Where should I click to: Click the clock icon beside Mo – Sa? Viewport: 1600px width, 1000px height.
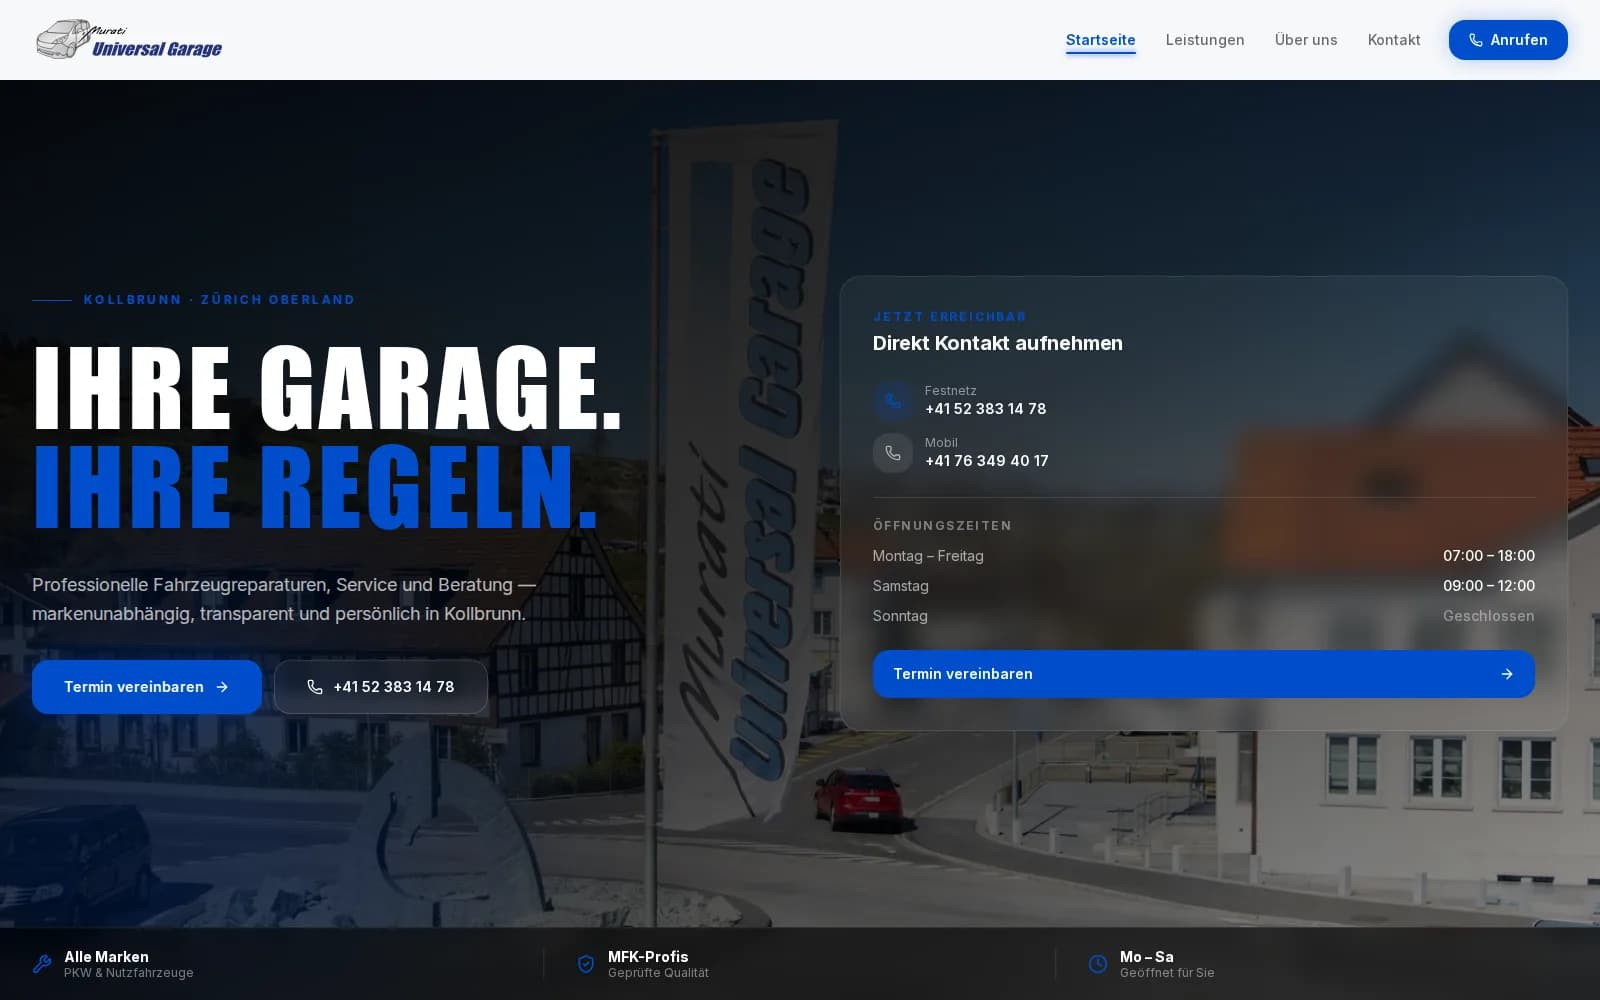1098,964
